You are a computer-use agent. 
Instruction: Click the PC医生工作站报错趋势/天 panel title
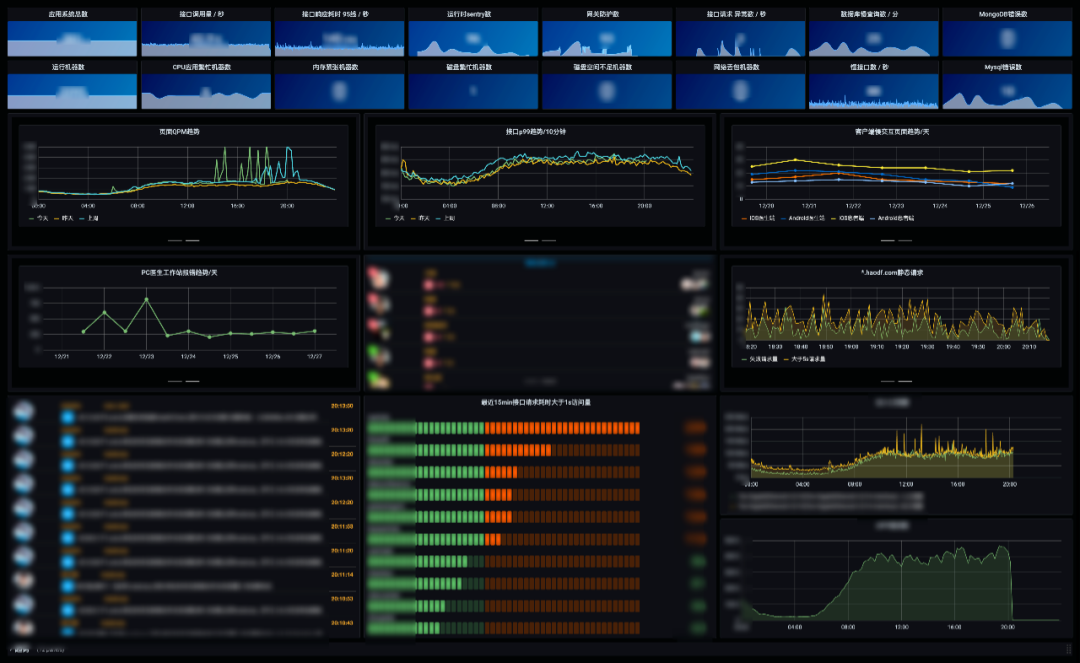pos(179,273)
